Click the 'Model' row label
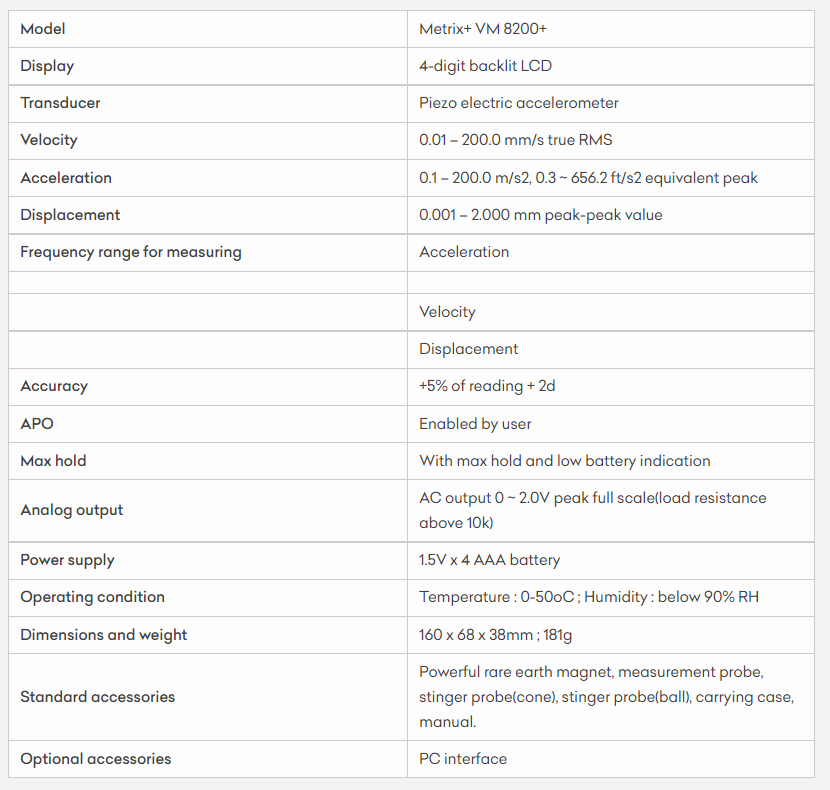The width and height of the screenshot is (830, 790). tap(43, 29)
